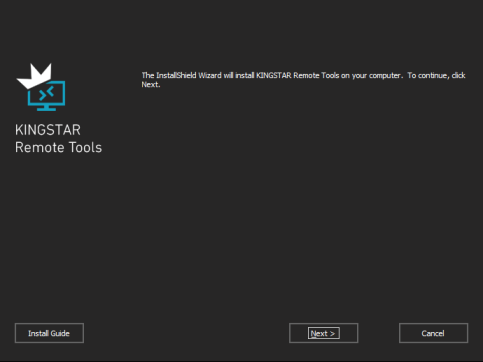Click the monitor stand base of logo
This screenshot has height=362, width=483.
click(46, 109)
